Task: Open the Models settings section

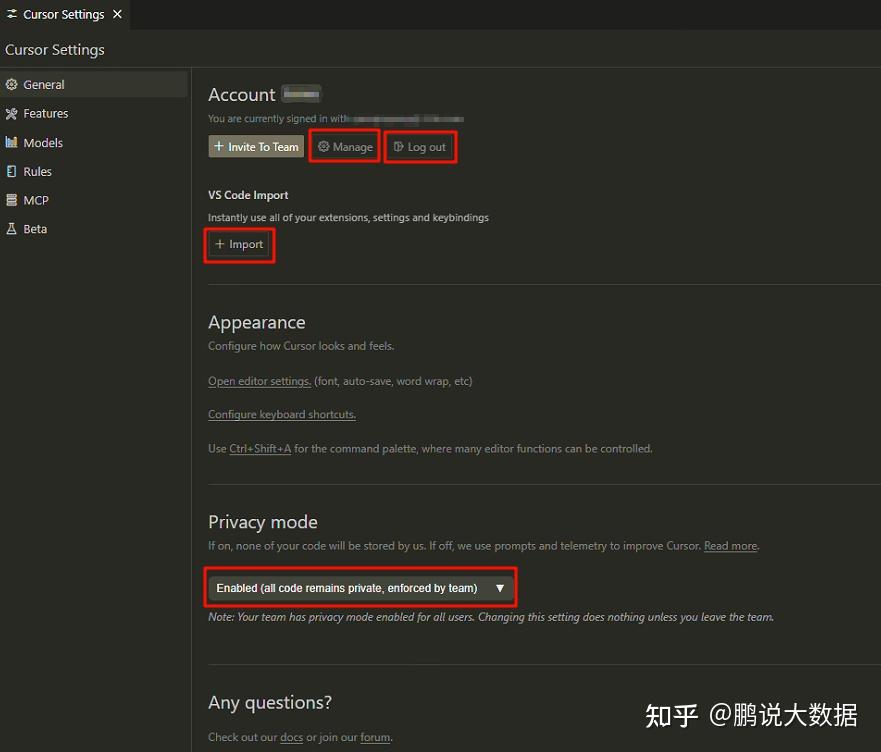Action: [43, 143]
